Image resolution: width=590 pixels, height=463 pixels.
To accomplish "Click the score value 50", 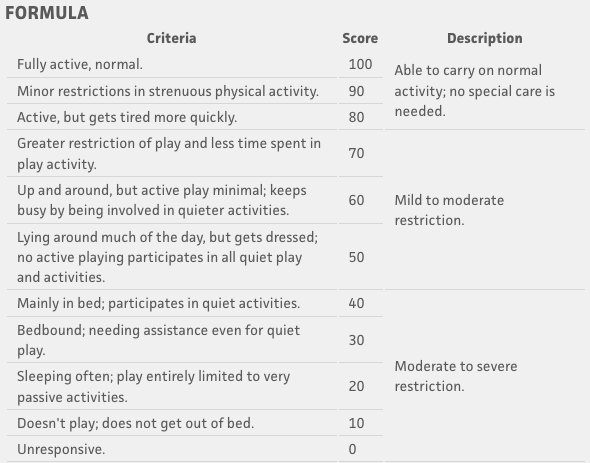I will coord(356,257).
